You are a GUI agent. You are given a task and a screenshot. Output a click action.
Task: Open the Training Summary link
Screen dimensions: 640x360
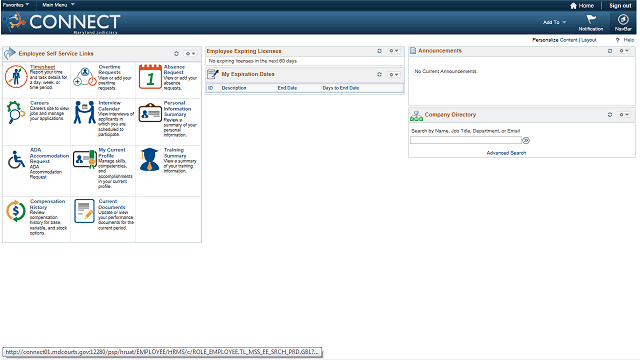click(175, 153)
